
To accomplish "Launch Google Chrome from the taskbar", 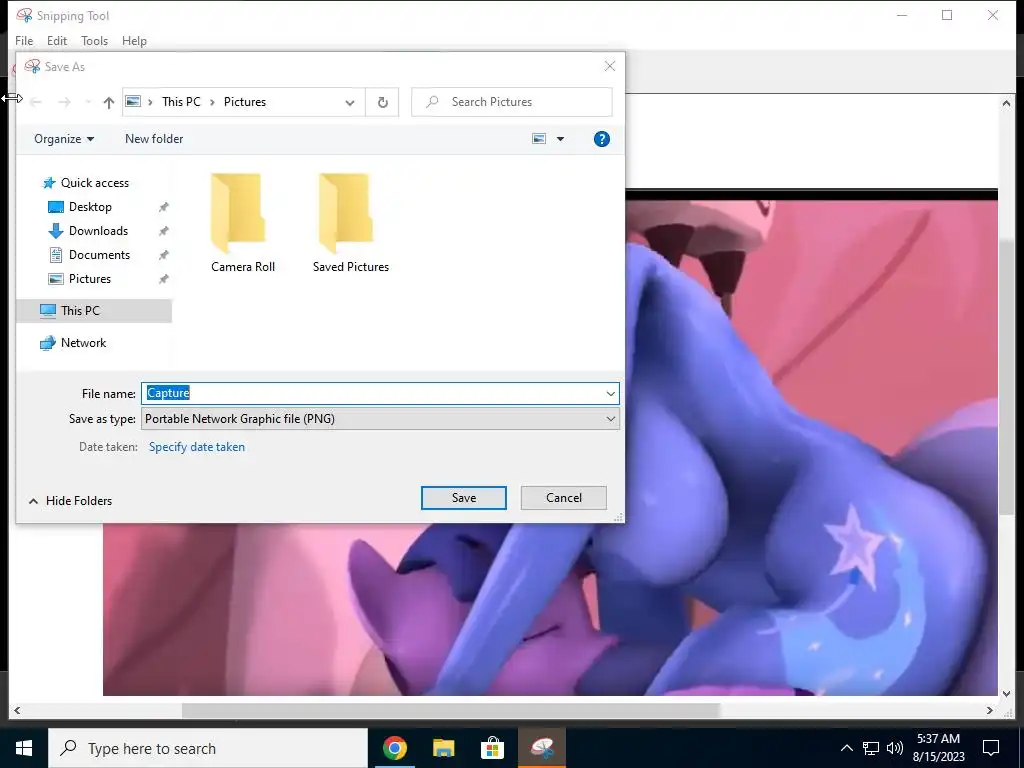I will 394,748.
